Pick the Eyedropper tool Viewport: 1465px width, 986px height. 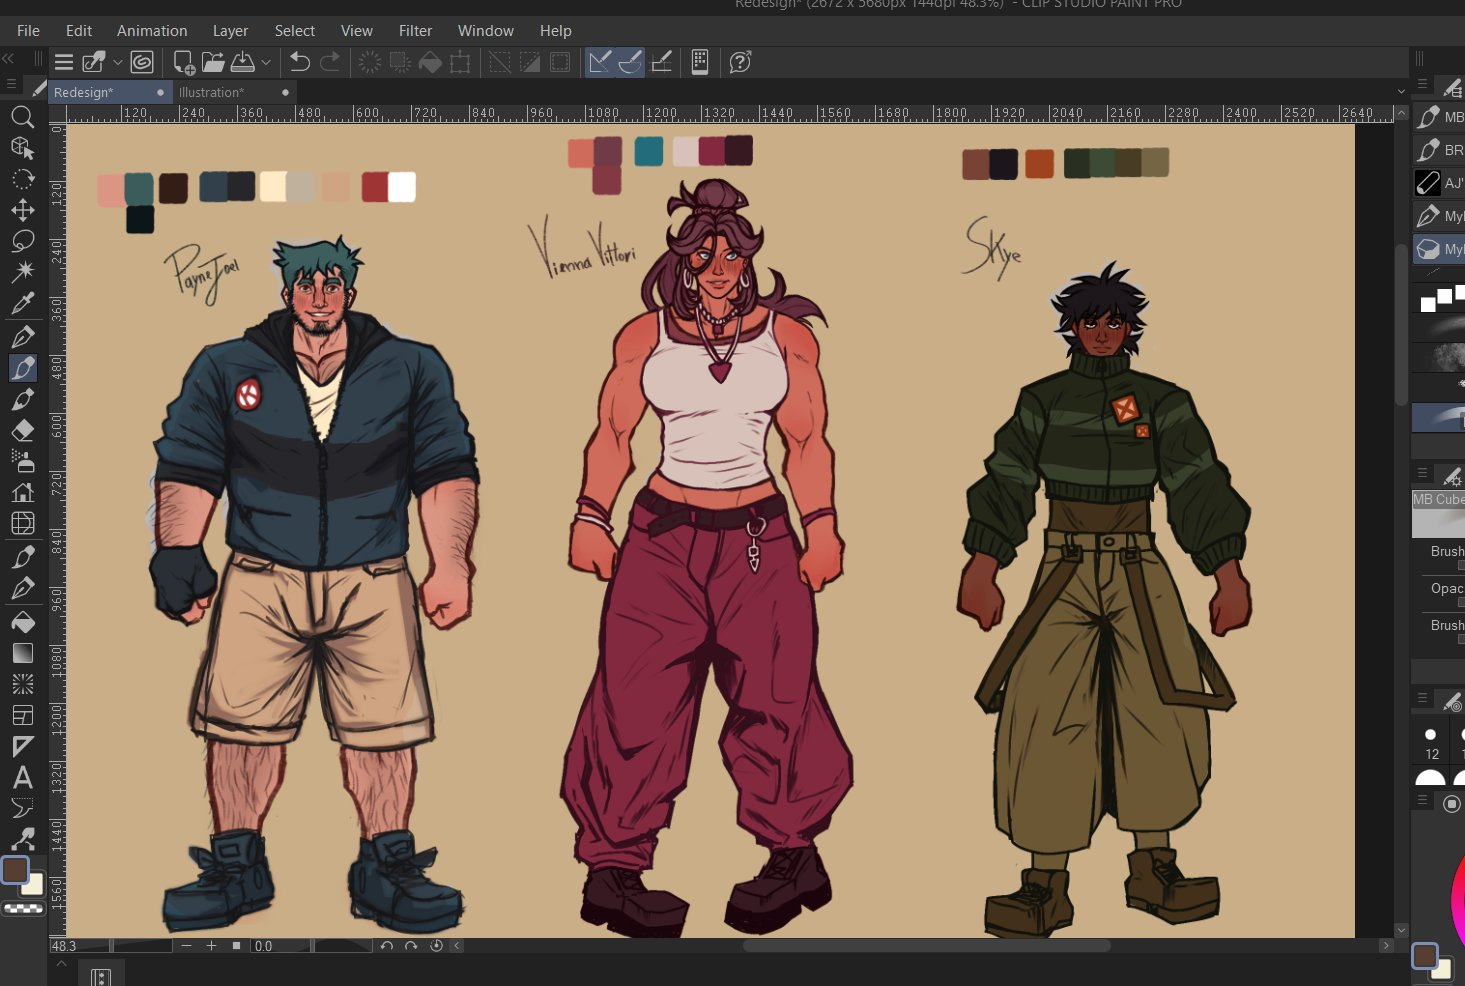(22, 303)
